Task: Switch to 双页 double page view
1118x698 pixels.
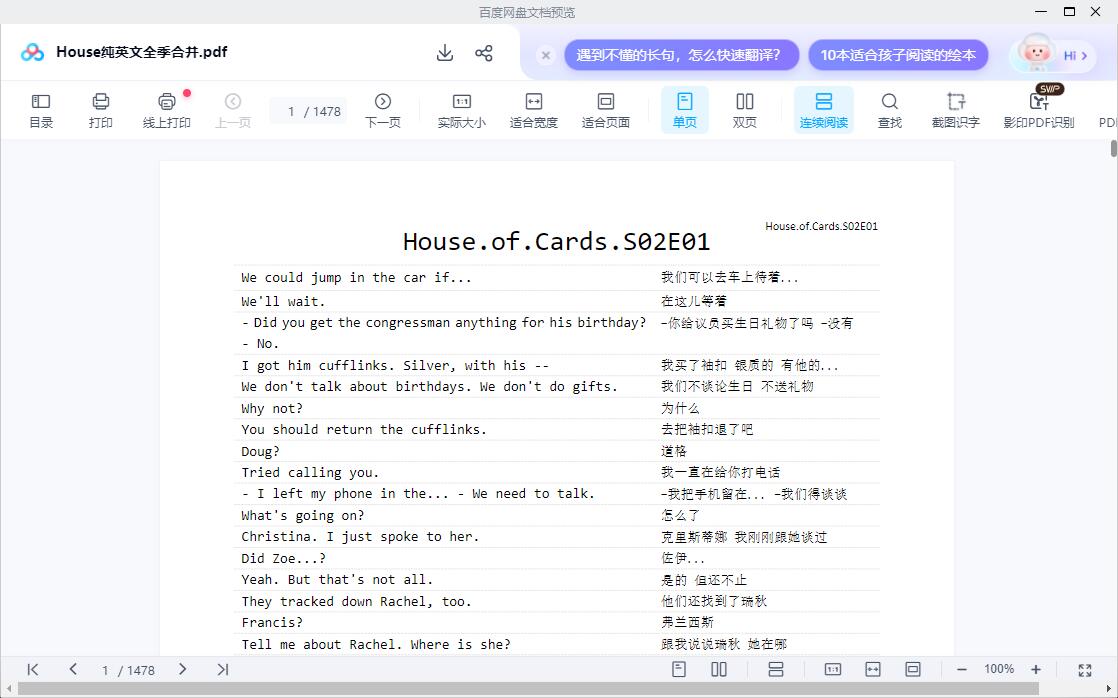Action: (745, 110)
